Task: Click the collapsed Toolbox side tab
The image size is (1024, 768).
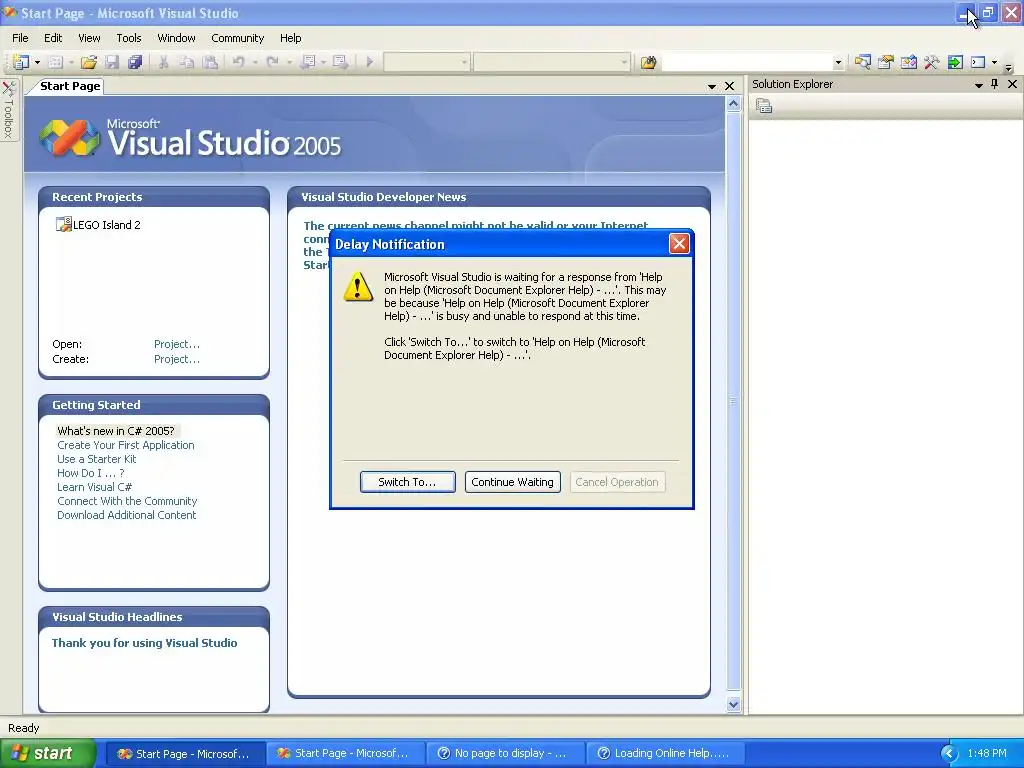Action: pyautogui.click(x=8, y=110)
